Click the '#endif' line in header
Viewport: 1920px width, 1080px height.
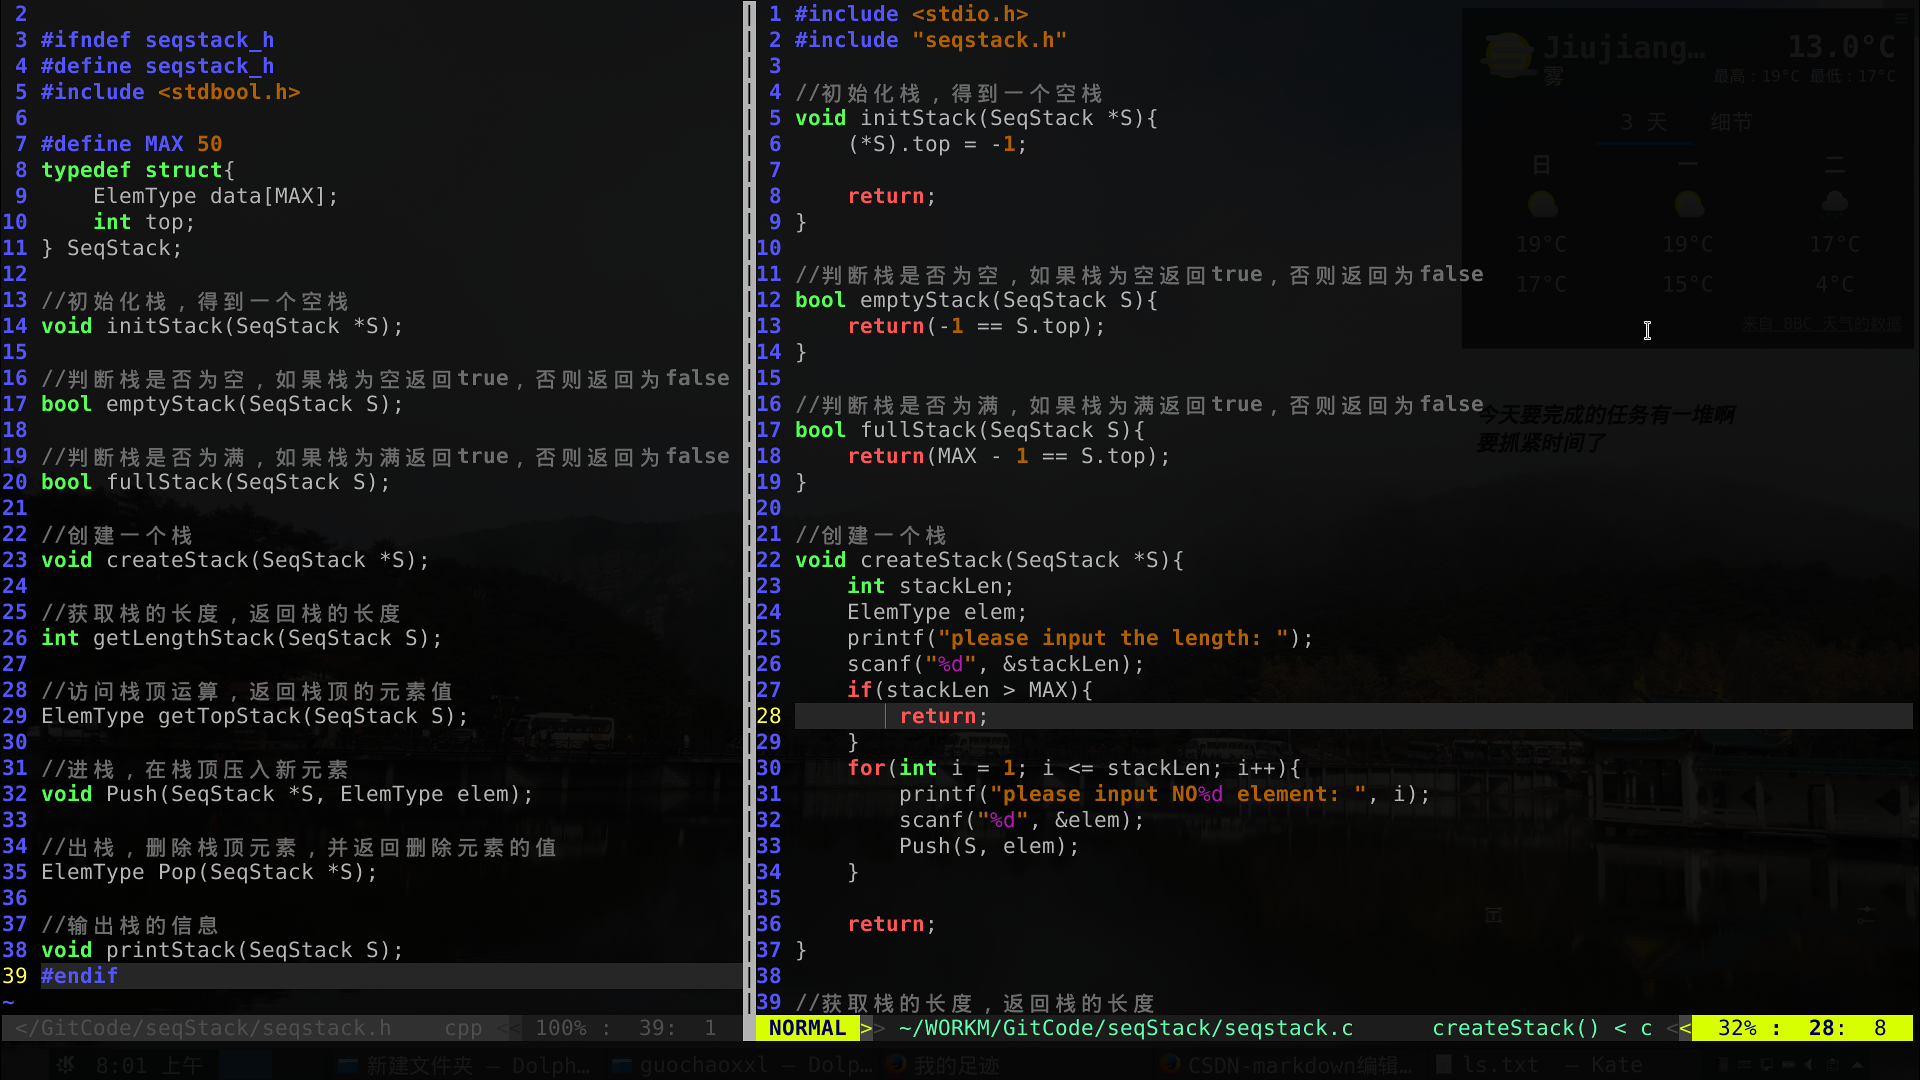(80, 976)
